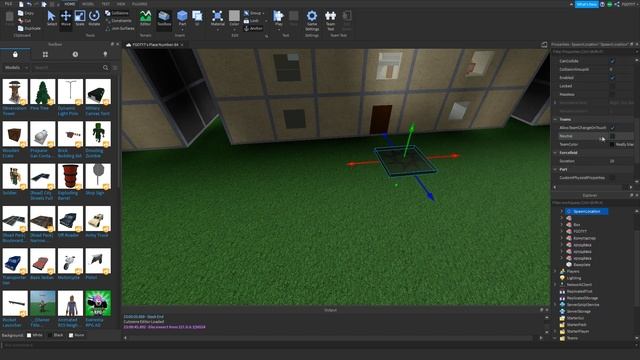Screen dimensions: 640x360
Task: Open the Toolbox Recent clock tab
Action: coord(75,54)
